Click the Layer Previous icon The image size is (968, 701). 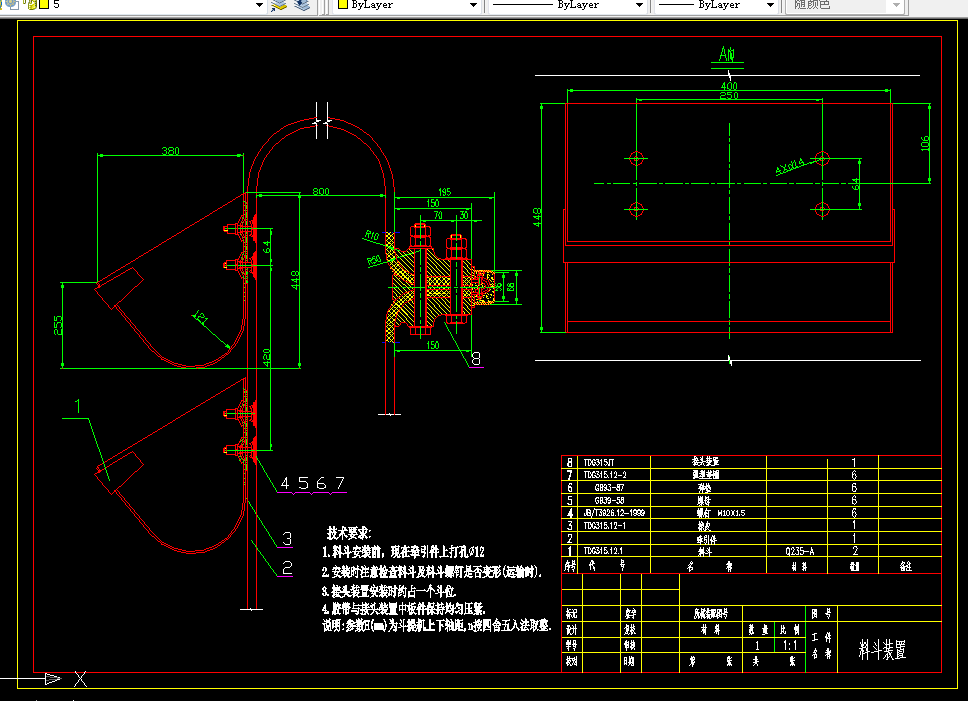pyautogui.click(x=302, y=5)
